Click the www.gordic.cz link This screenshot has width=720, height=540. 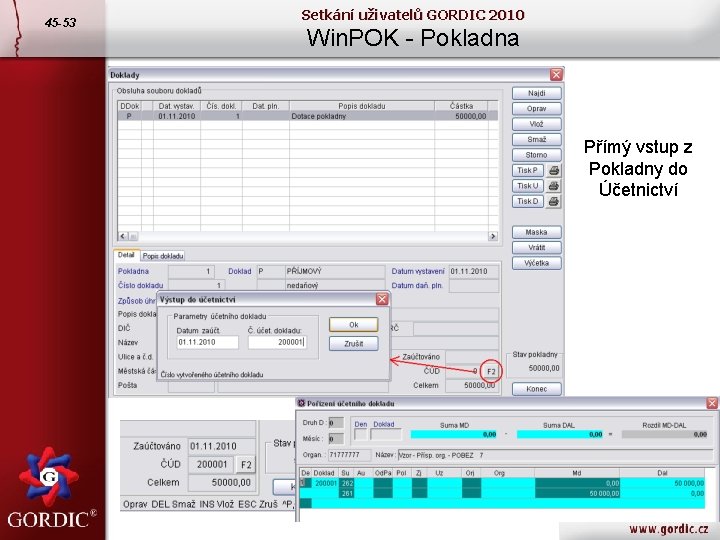pos(669,529)
